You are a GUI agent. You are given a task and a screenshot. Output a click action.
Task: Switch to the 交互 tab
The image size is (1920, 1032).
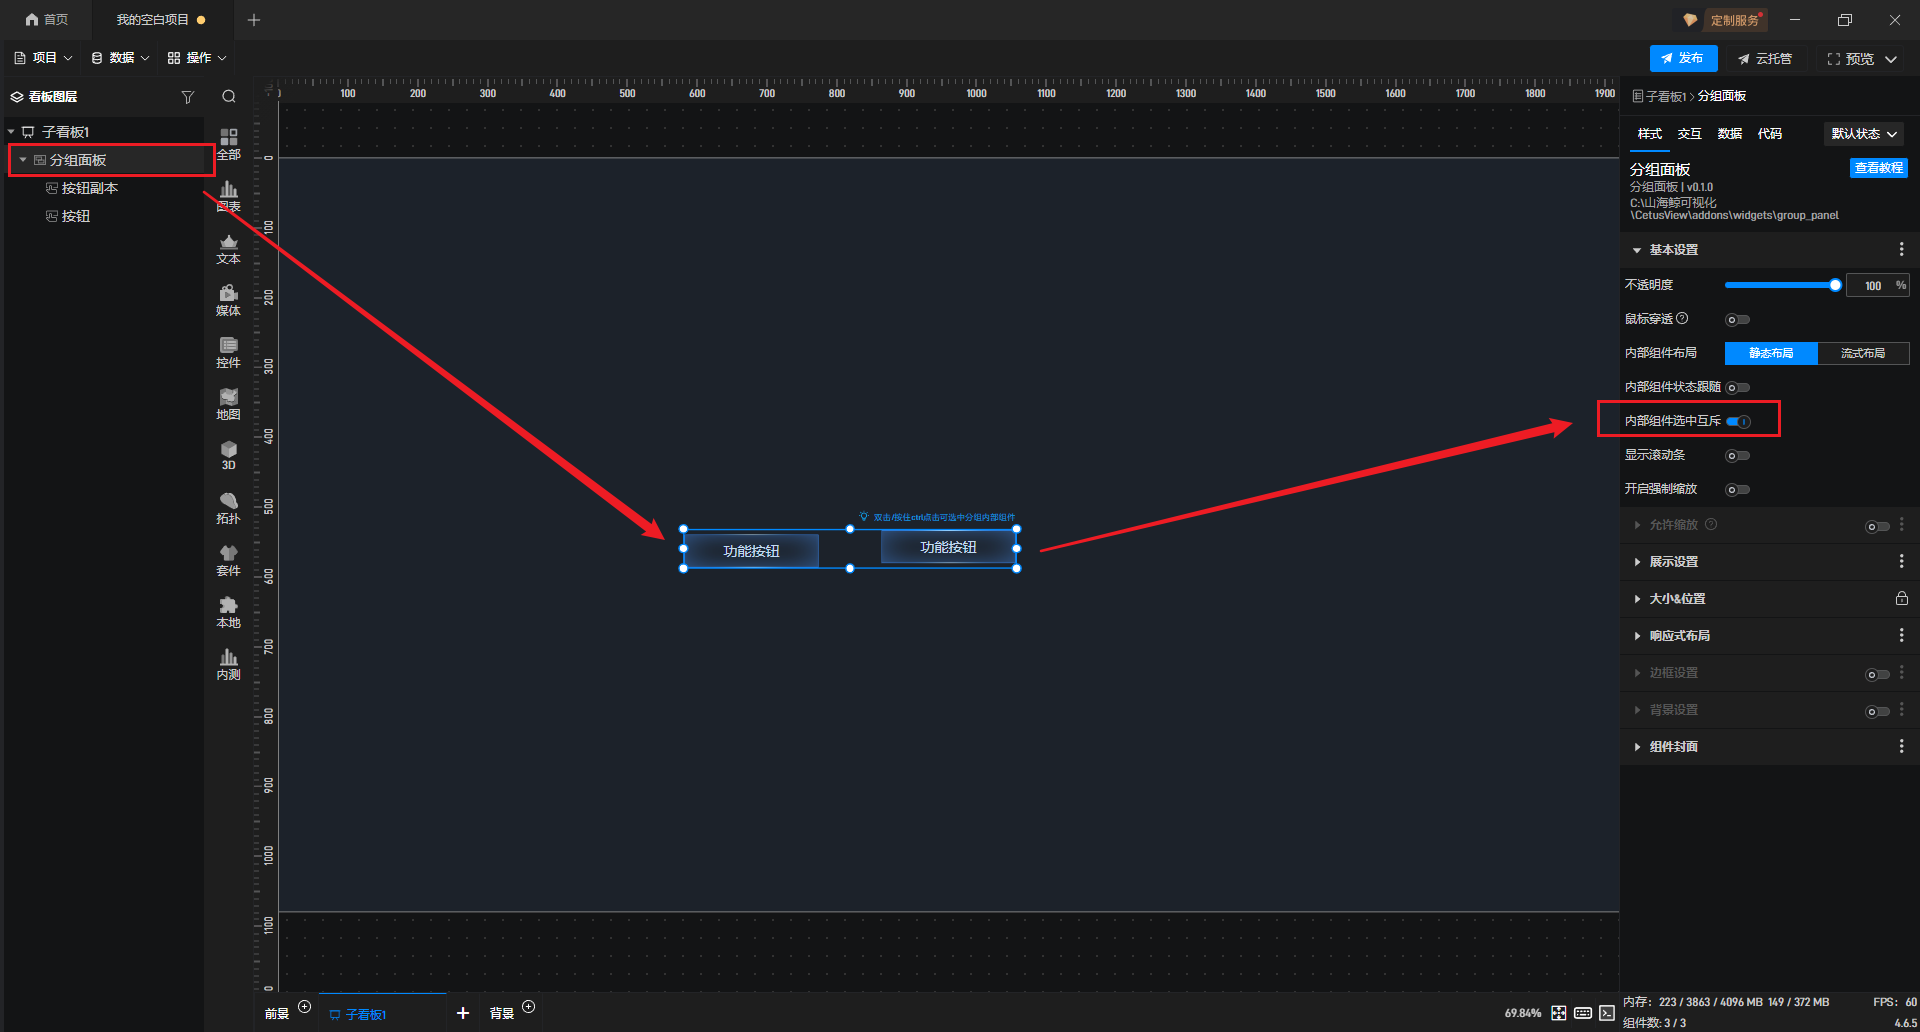tap(1689, 134)
